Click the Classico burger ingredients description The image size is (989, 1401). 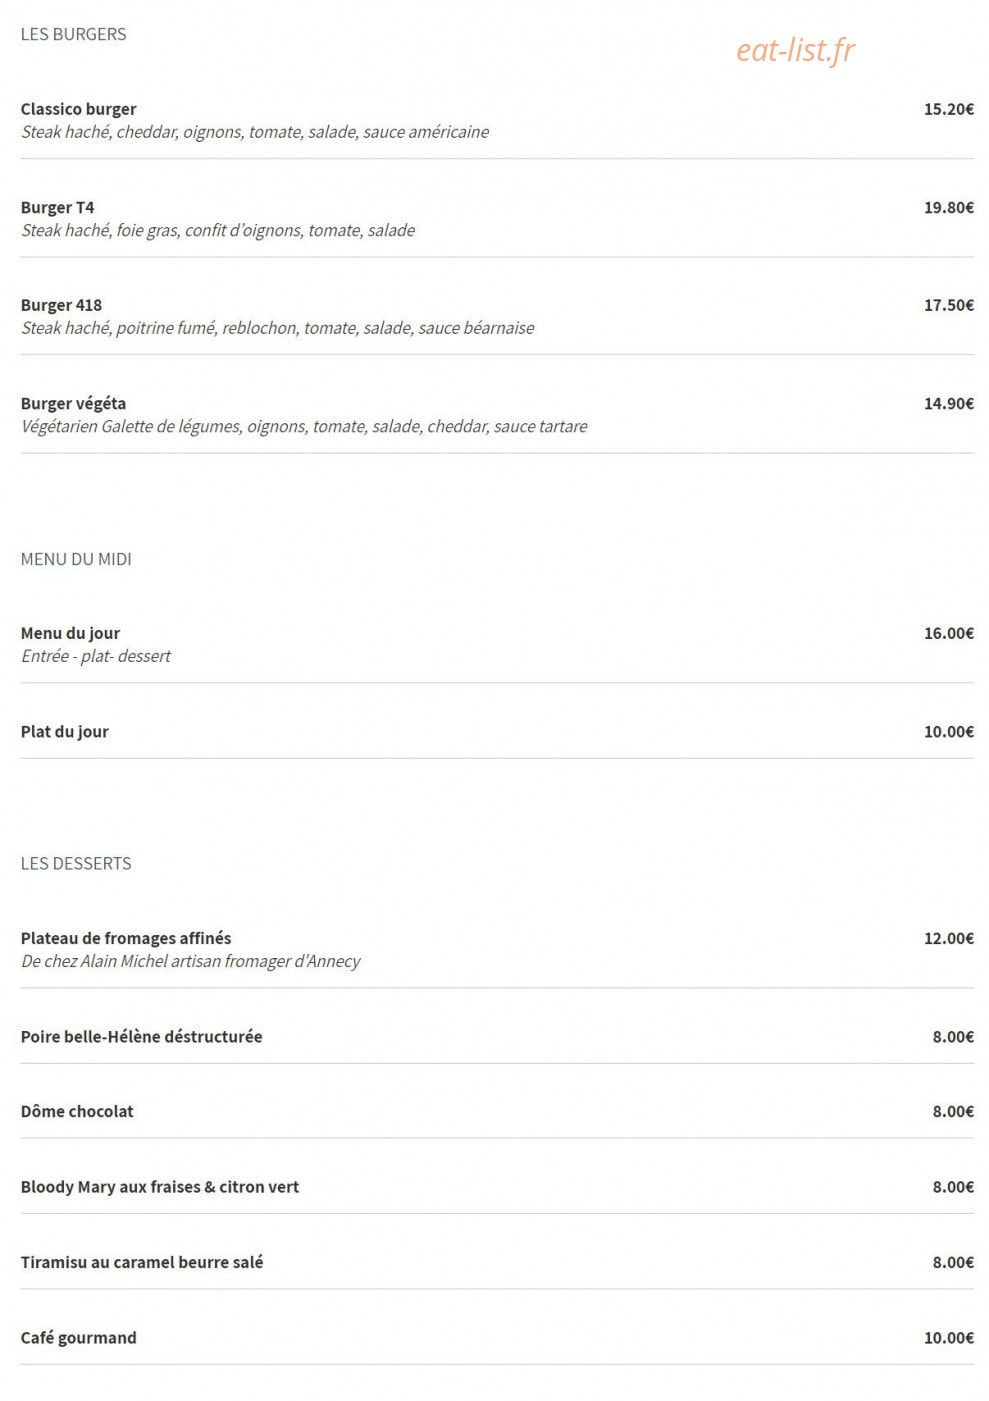255,132
